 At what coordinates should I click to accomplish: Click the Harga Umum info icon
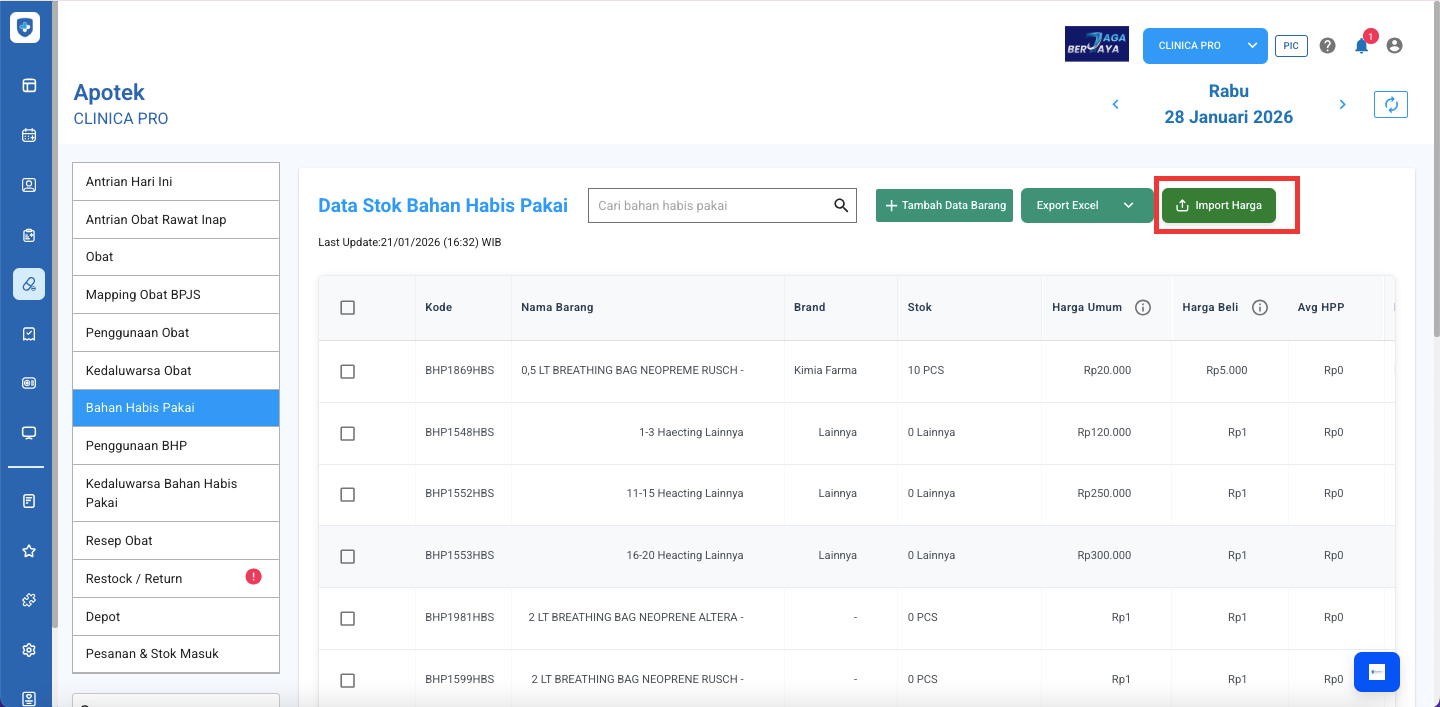point(1143,308)
